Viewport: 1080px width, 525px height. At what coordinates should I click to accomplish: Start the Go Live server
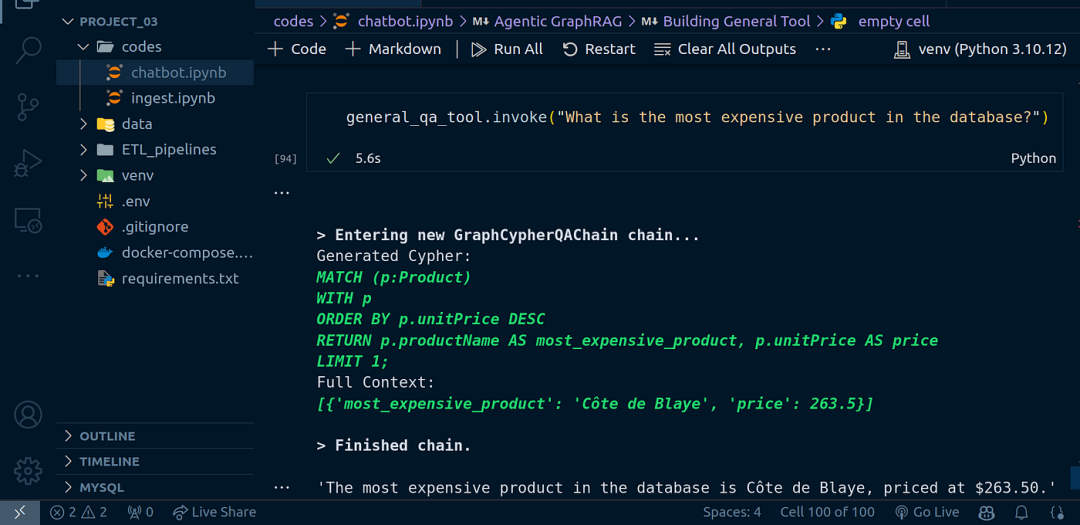coord(927,512)
